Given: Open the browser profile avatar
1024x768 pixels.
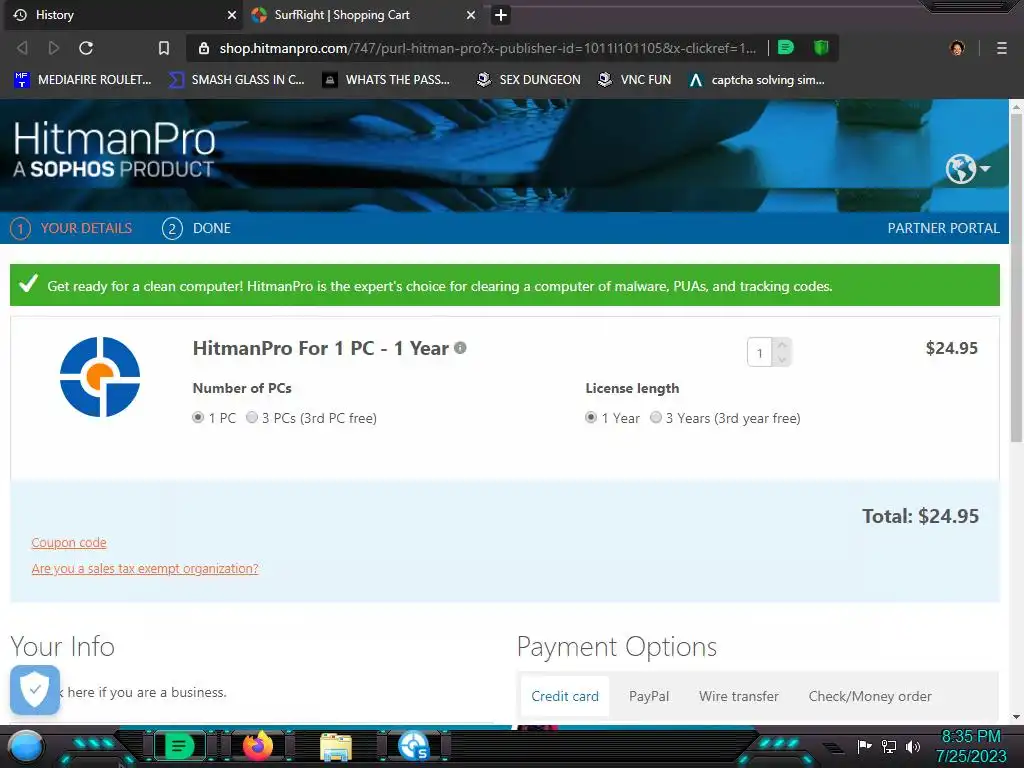Looking at the screenshot, I should [x=957, y=48].
